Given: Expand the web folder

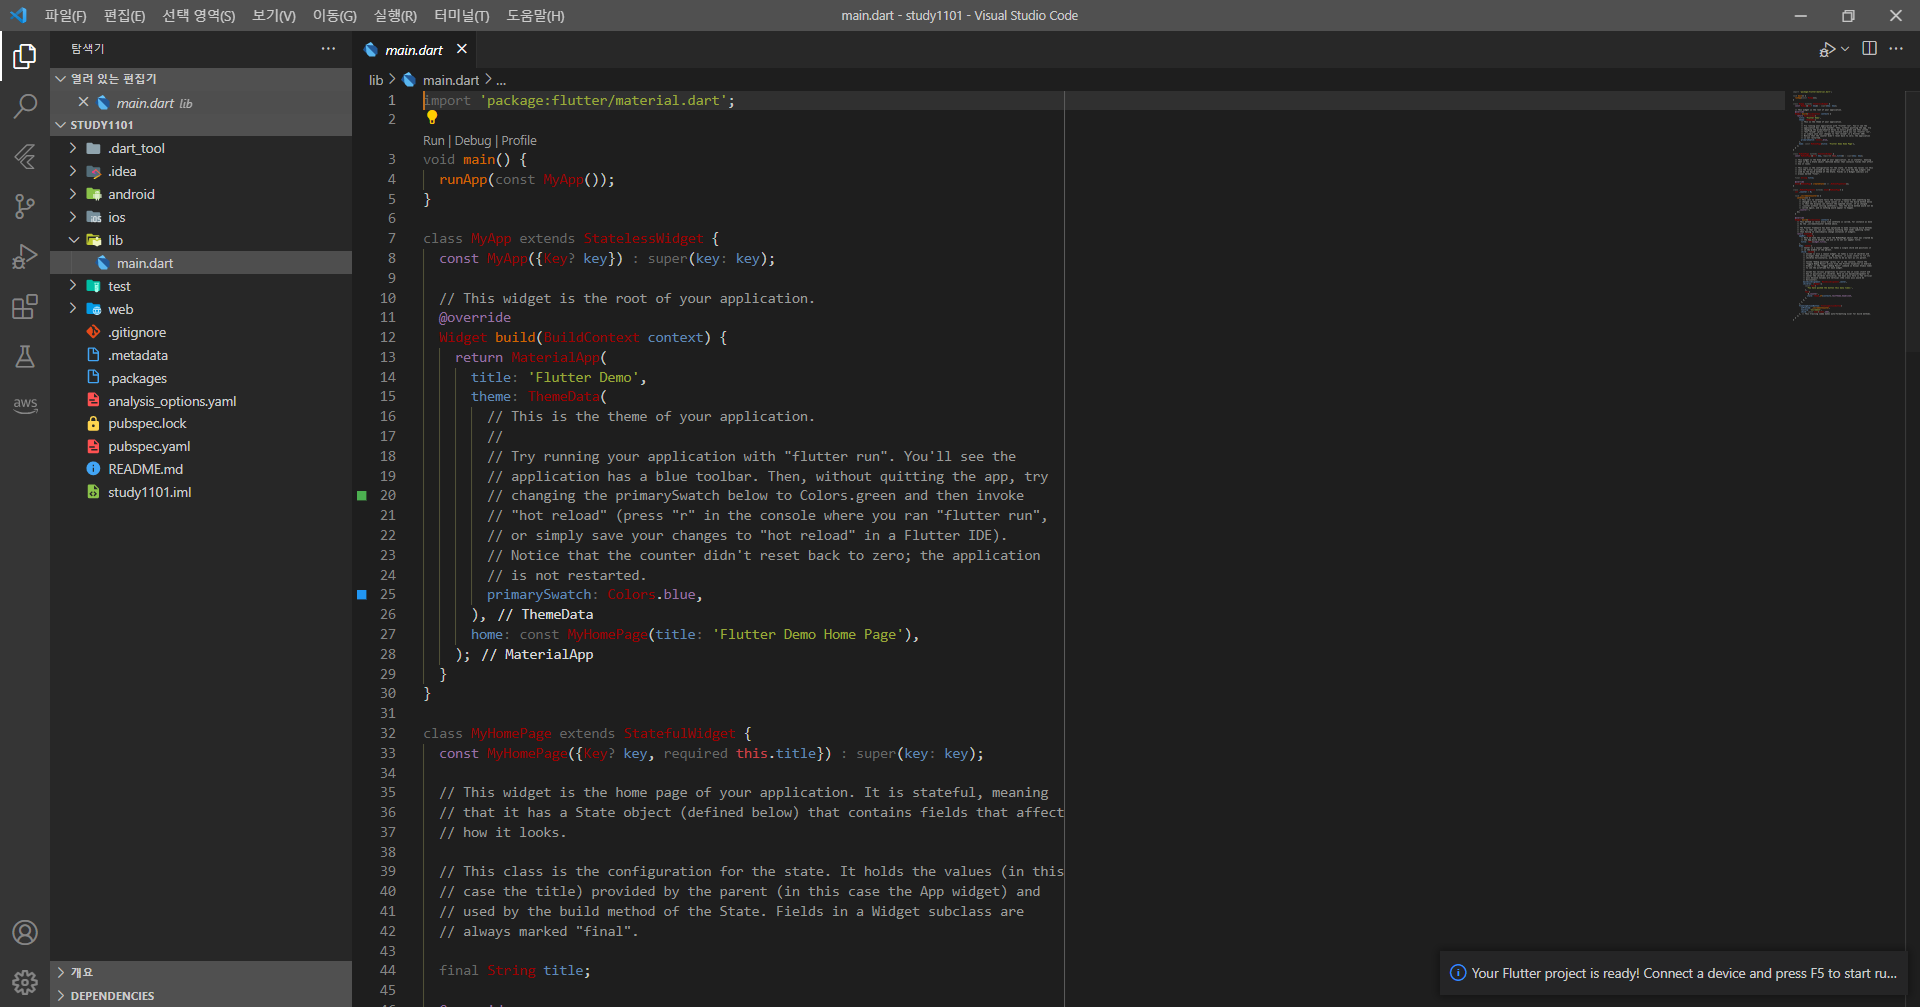Looking at the screenshot, I should [x=72, y=309].
